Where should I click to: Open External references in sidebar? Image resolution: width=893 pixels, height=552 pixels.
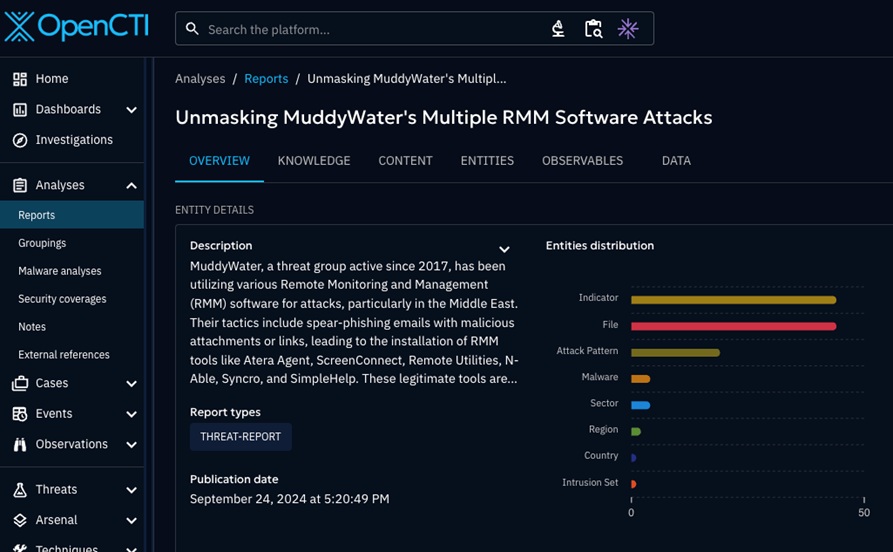coord(72,354)
